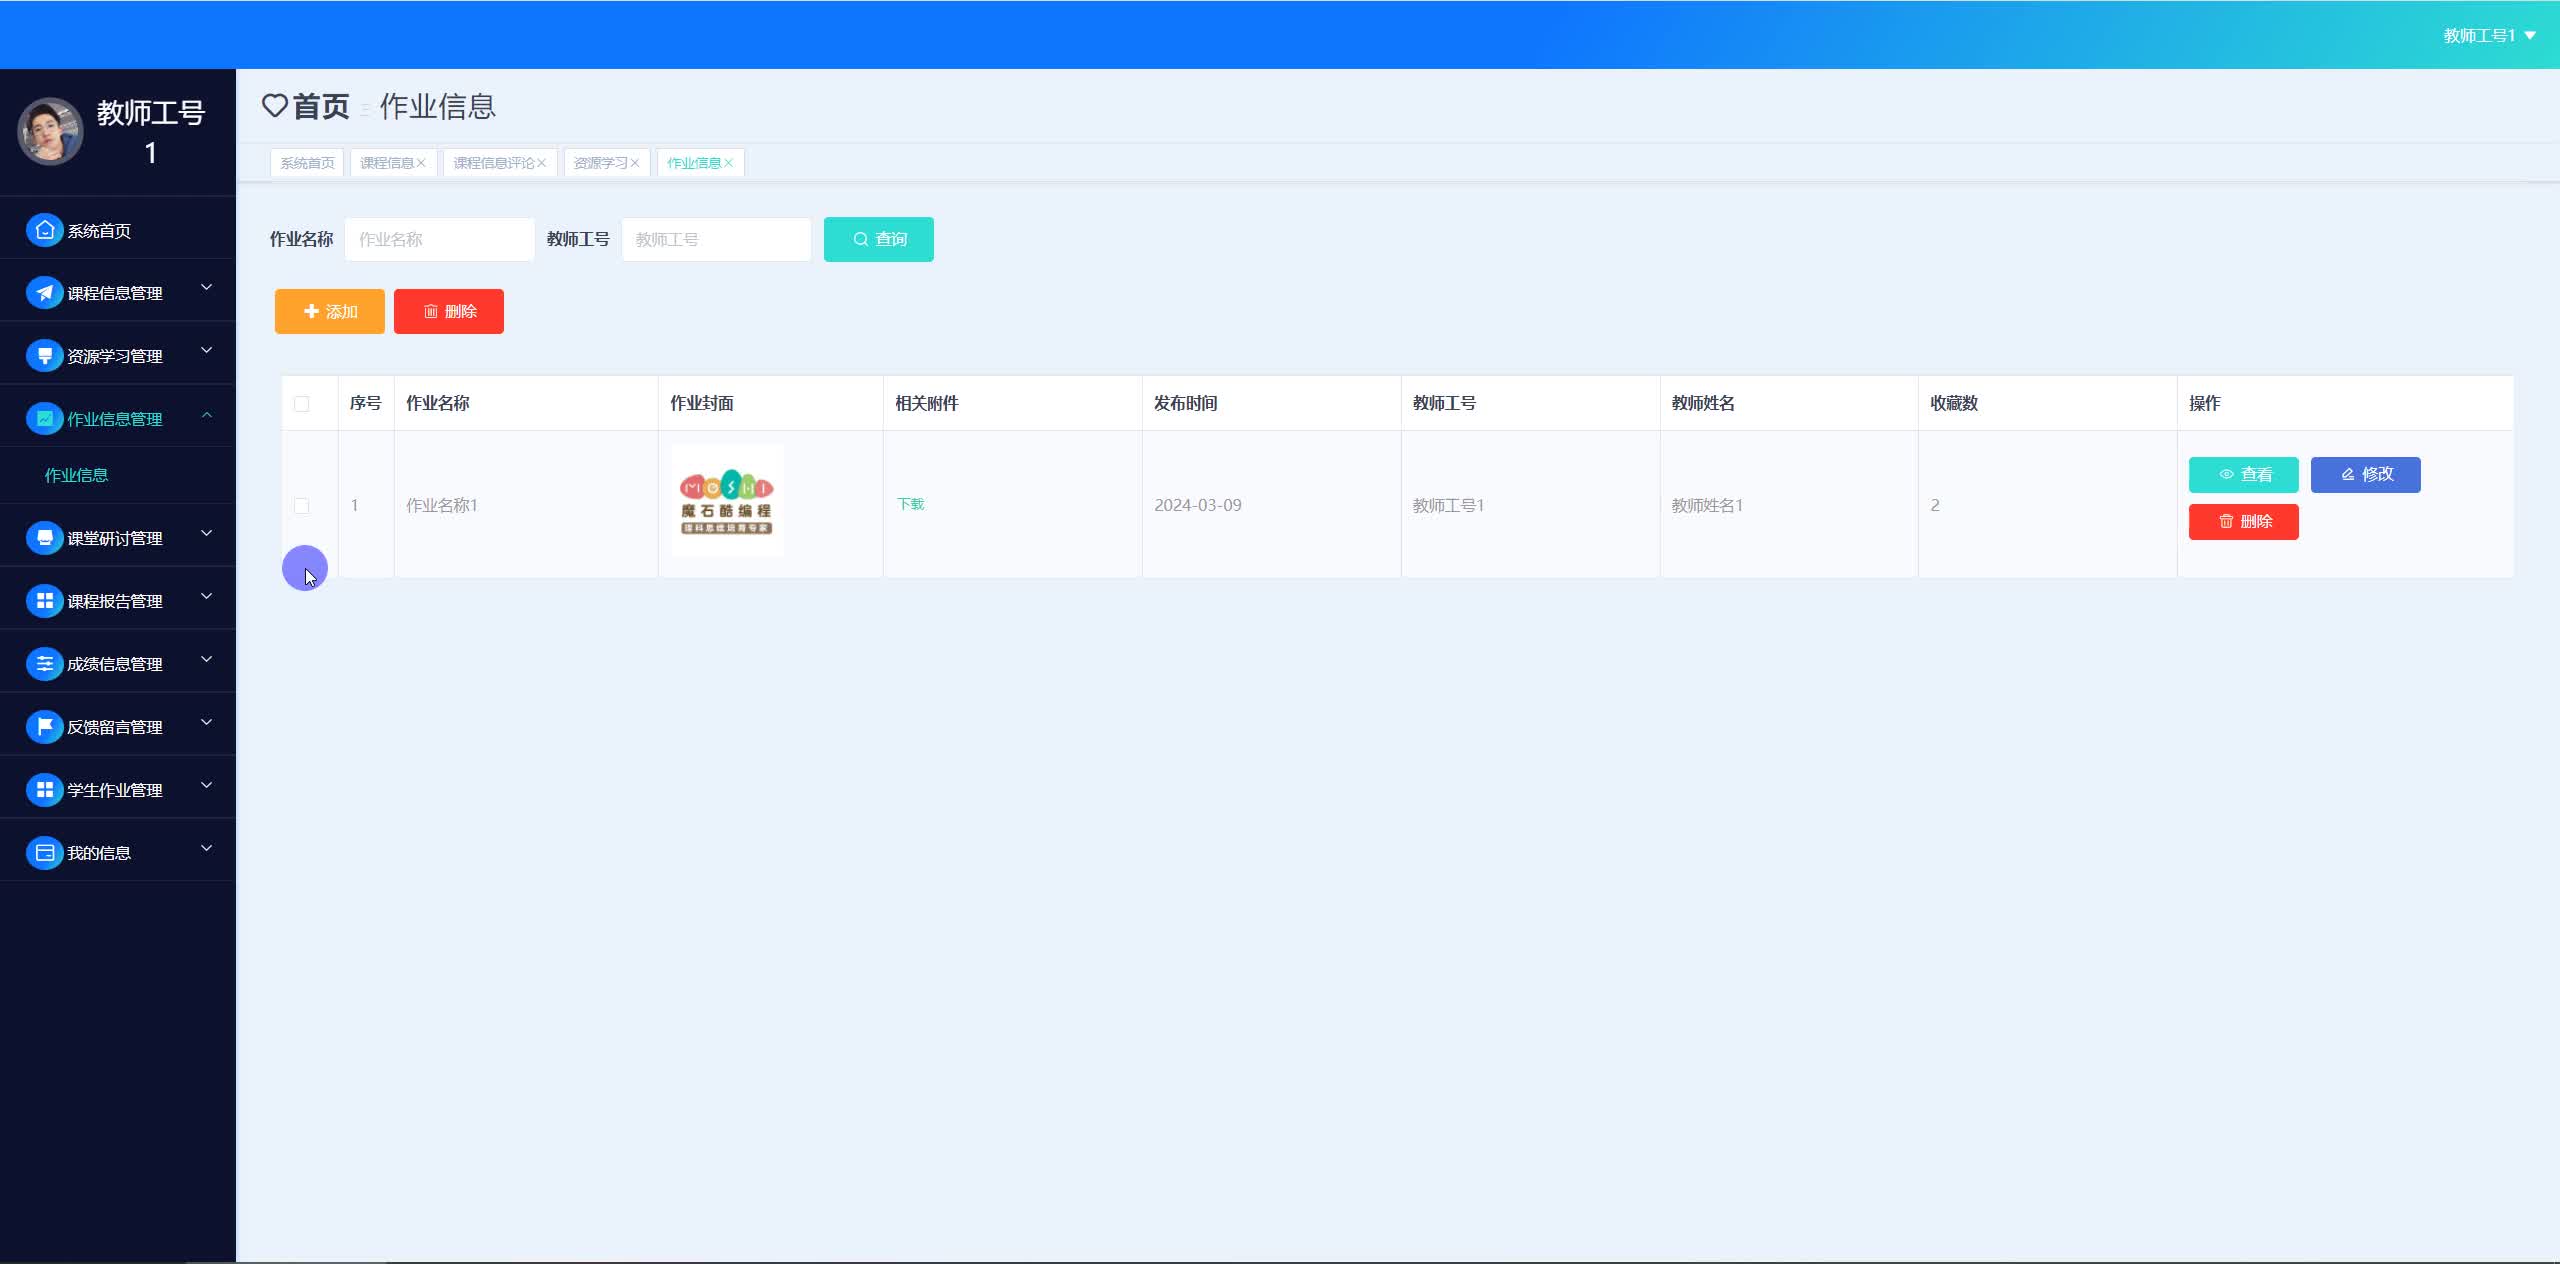Screen dimensions: 2560x1264
Task: Switch to the 课程信息评论 tab
Action: 493,163
